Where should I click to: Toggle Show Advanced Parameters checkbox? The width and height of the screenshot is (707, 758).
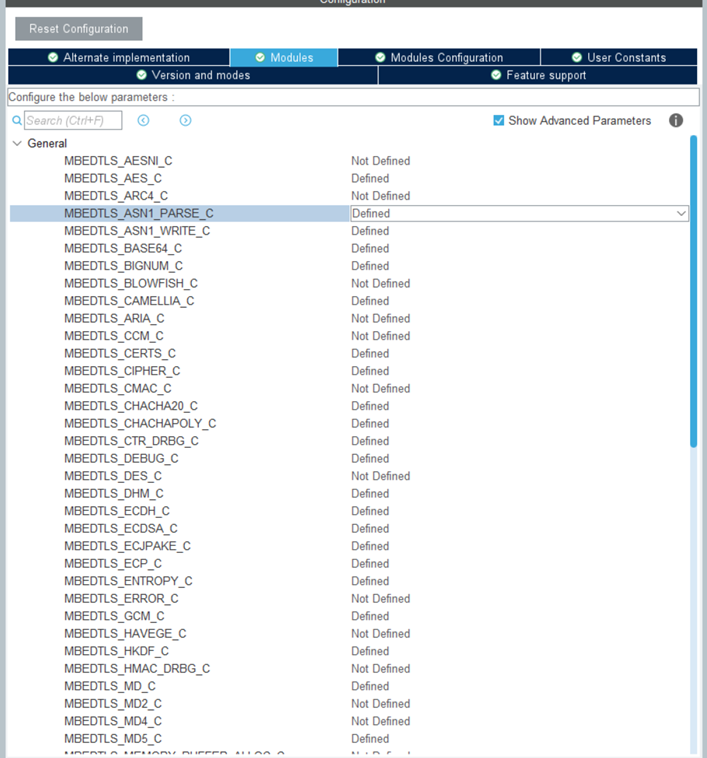(498, 120)
